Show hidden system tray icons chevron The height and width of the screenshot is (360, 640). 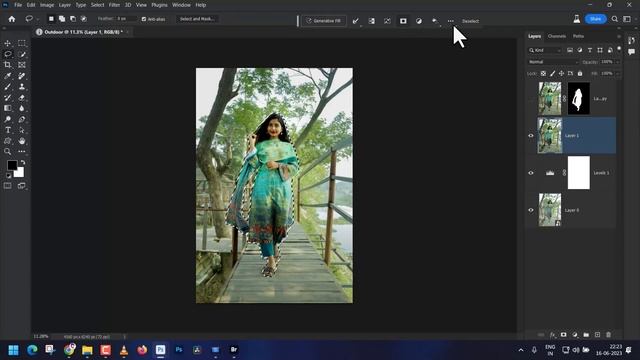coord(521,350)
